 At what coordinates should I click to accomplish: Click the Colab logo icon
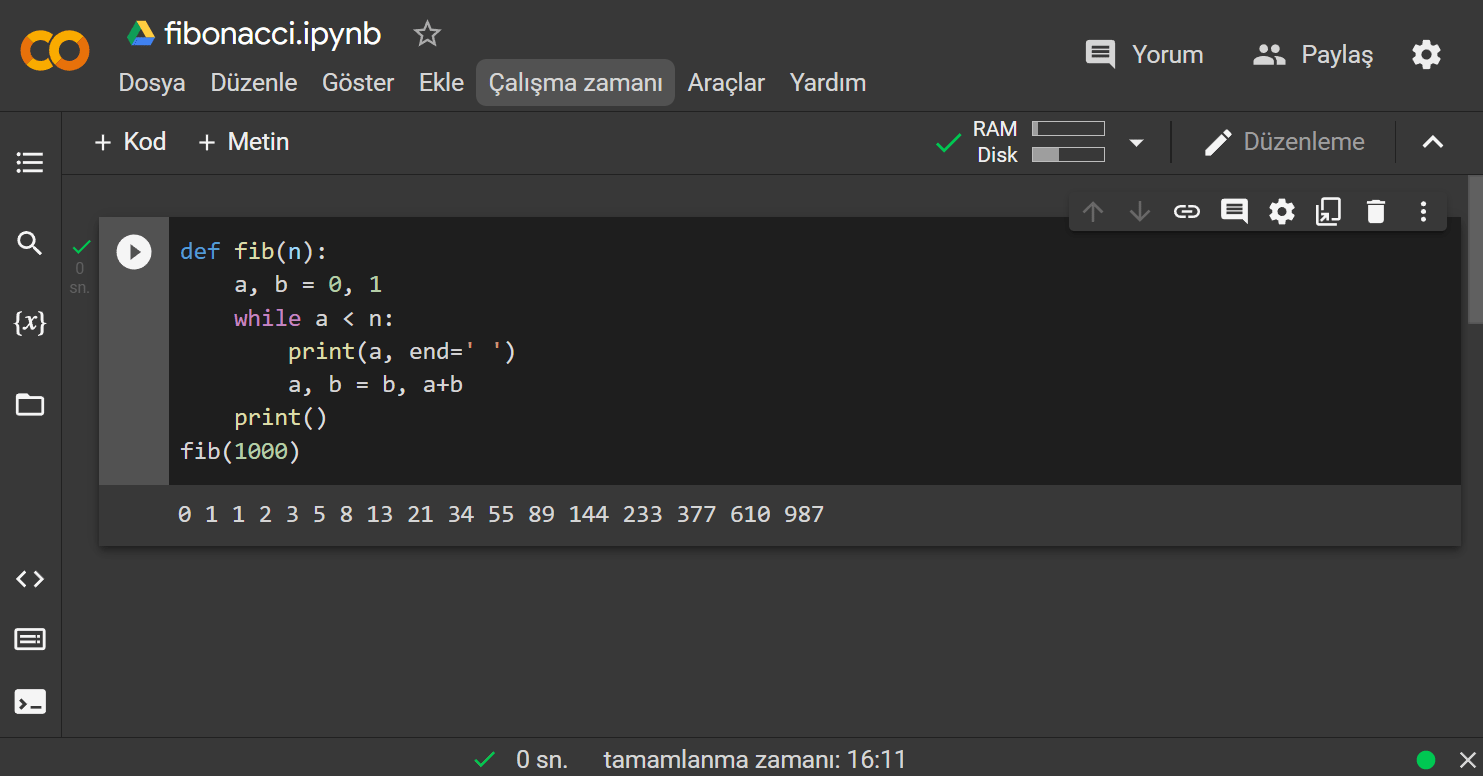pos(55,50)
